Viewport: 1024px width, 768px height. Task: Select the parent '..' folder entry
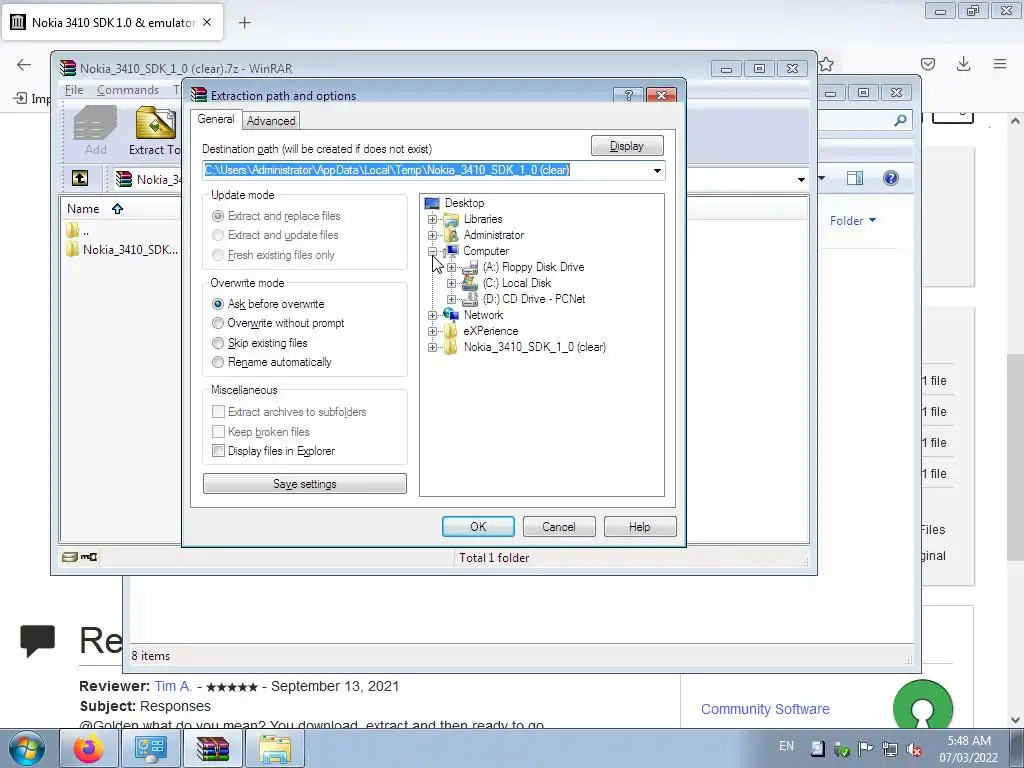coord(78,231)
